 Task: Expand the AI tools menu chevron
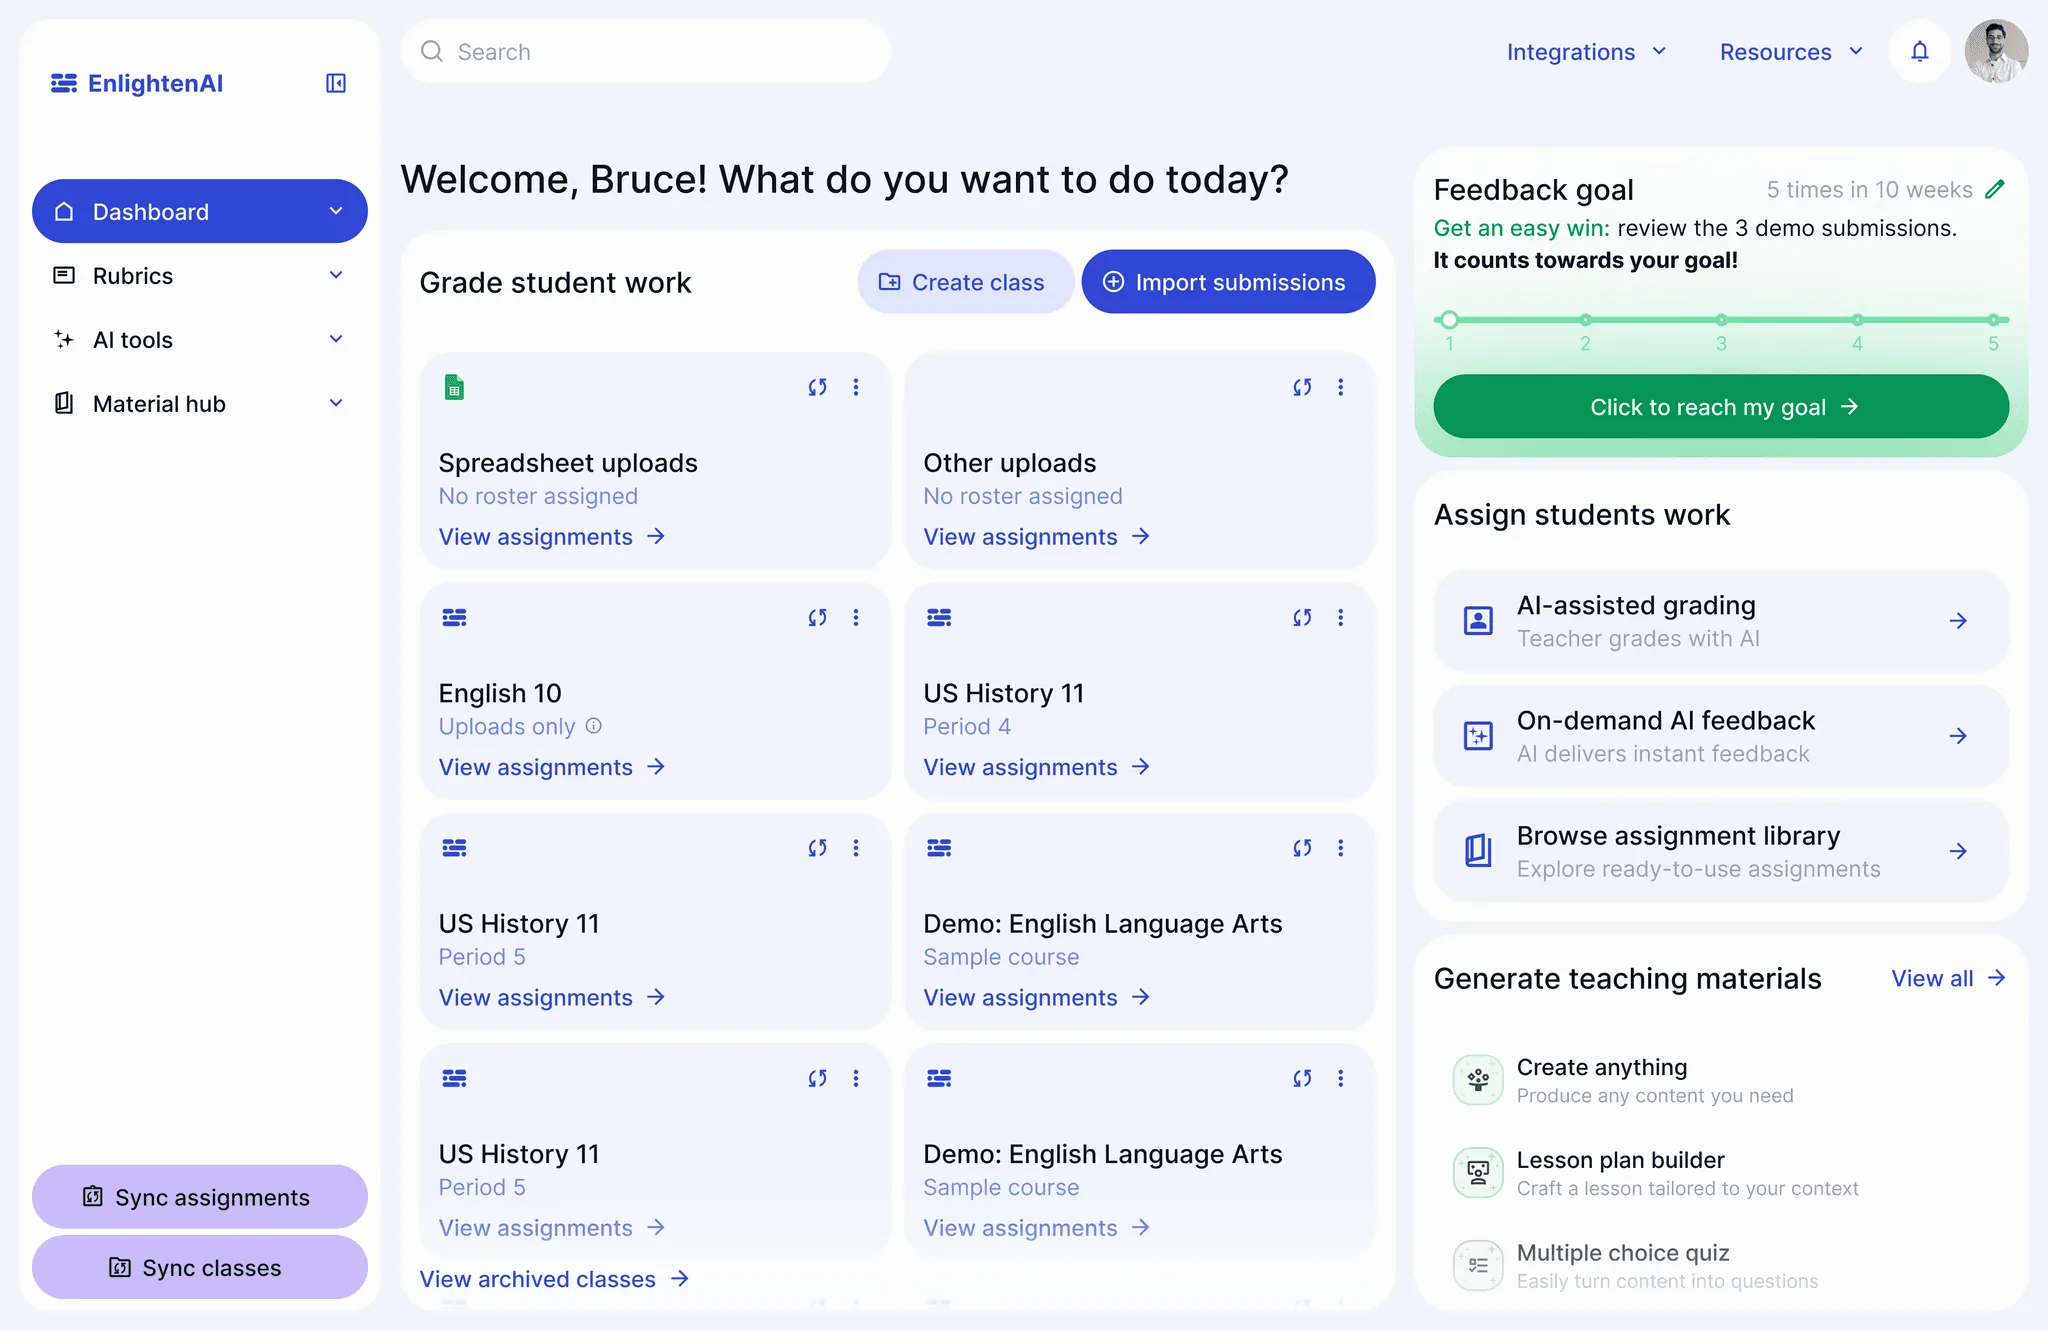coord(336,339)
